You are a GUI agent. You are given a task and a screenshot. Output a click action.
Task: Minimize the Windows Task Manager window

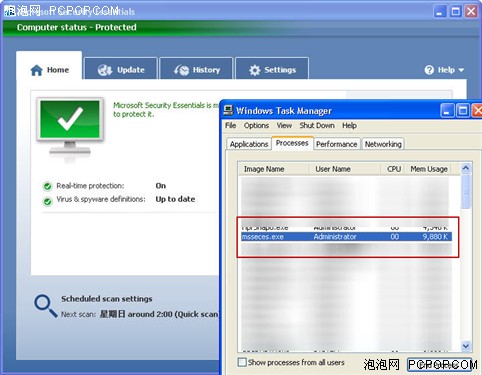tap(447, 111)
